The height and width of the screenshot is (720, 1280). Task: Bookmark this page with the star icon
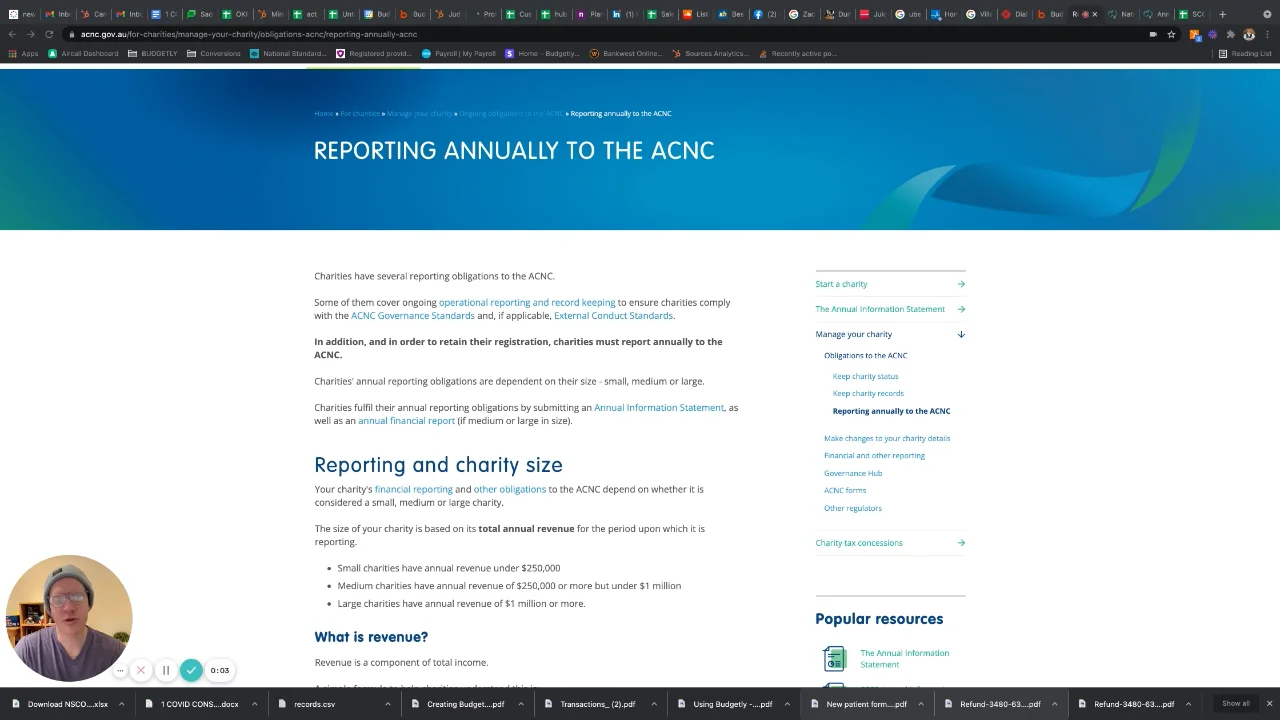tap(1171, 34)
